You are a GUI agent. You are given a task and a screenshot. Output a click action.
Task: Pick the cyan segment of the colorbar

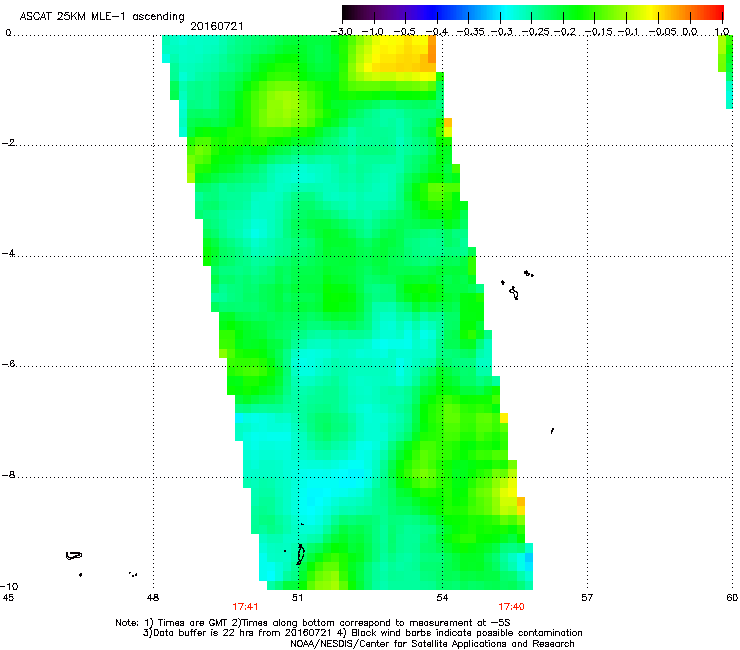pyautogui.click(x=505, y=12)
